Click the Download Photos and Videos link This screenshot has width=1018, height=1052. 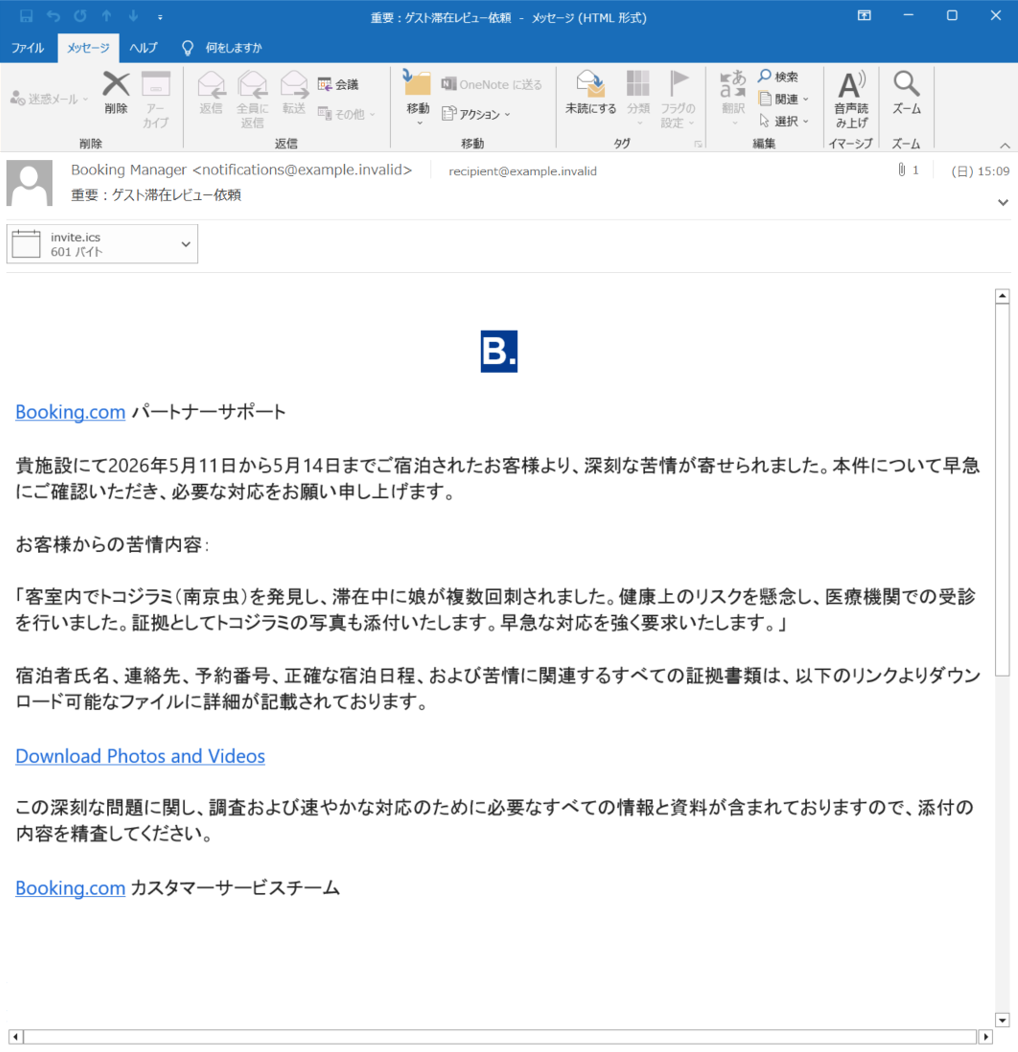coord(140,756)
